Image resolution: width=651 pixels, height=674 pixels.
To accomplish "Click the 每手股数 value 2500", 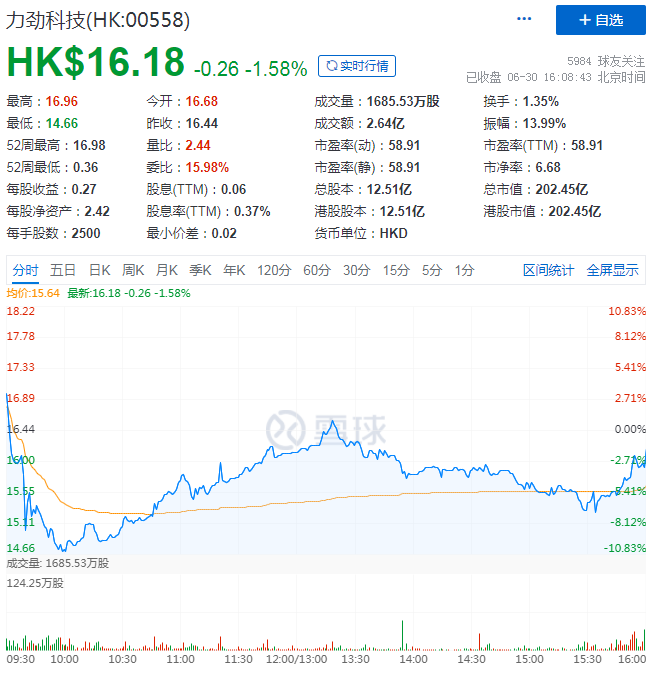I will (86, 233).
